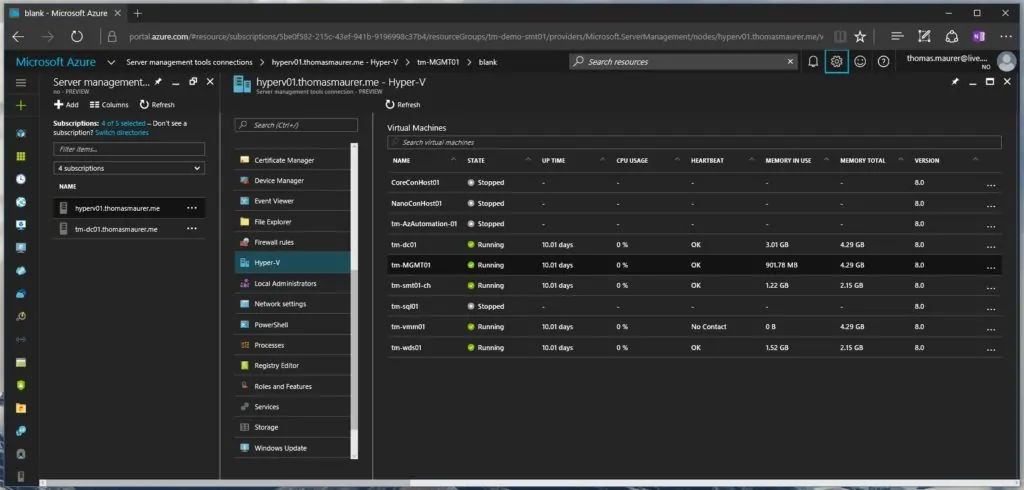Click the tools menu Search (Ctrl+/) box
The image size is (1024, 490).
[x=296, y=125]
